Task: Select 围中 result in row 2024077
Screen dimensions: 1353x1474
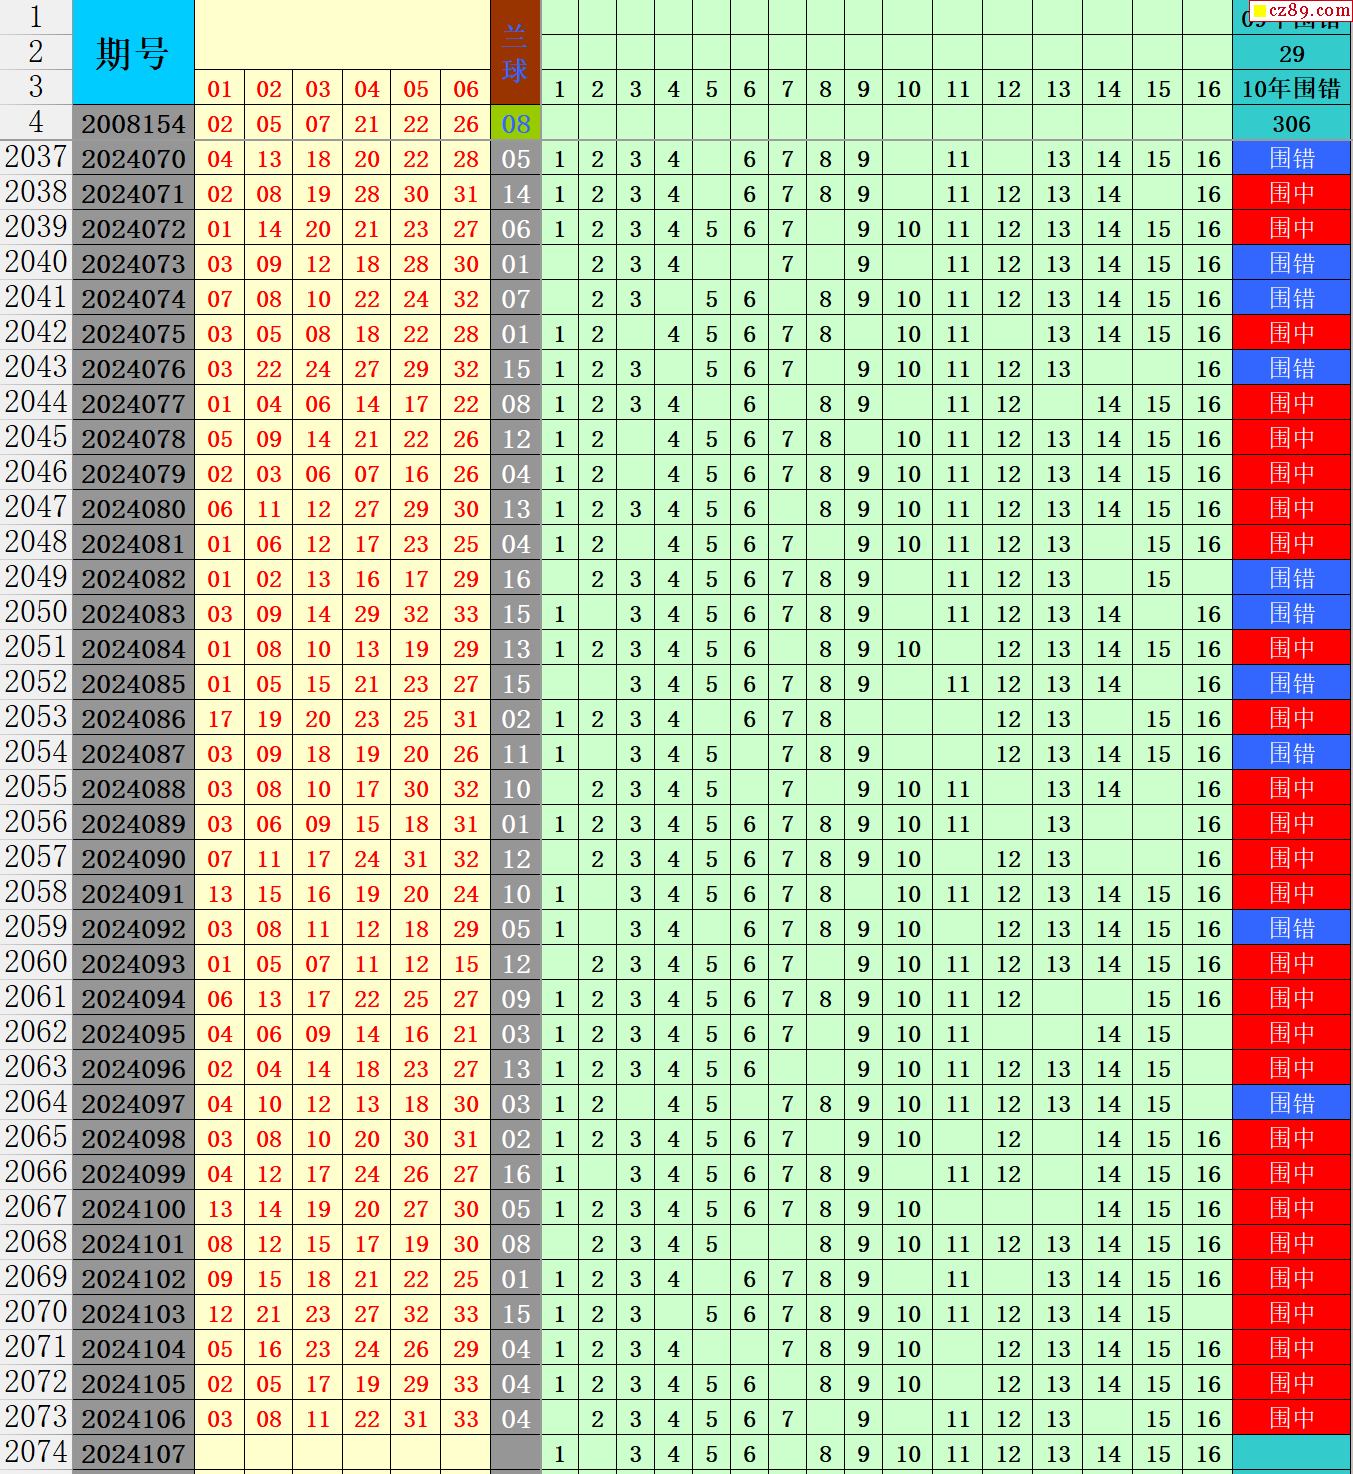Action: point(1292,404)
